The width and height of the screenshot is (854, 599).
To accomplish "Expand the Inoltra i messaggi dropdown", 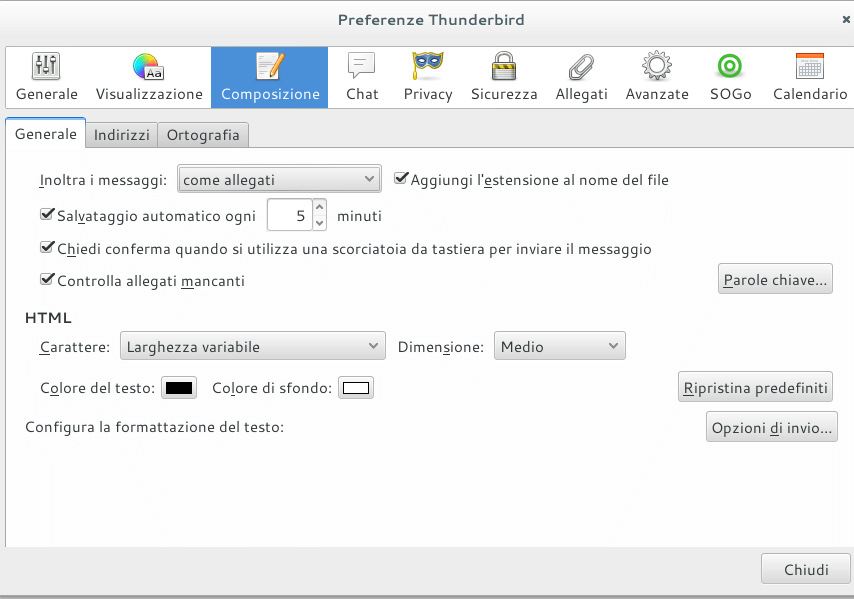I will [x=279, y=180].
